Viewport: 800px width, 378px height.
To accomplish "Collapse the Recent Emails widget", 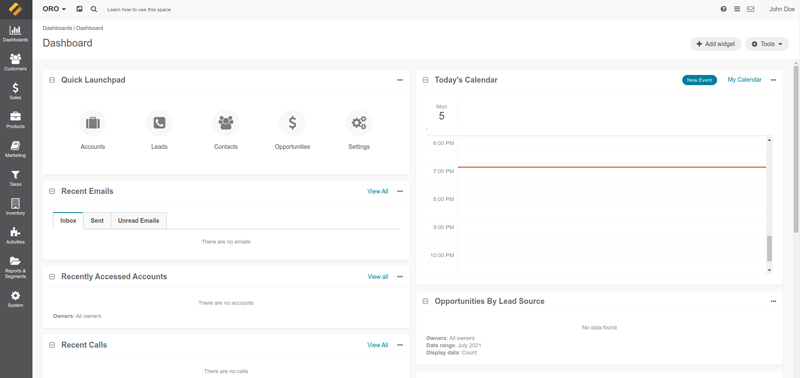I will (52, 191).
